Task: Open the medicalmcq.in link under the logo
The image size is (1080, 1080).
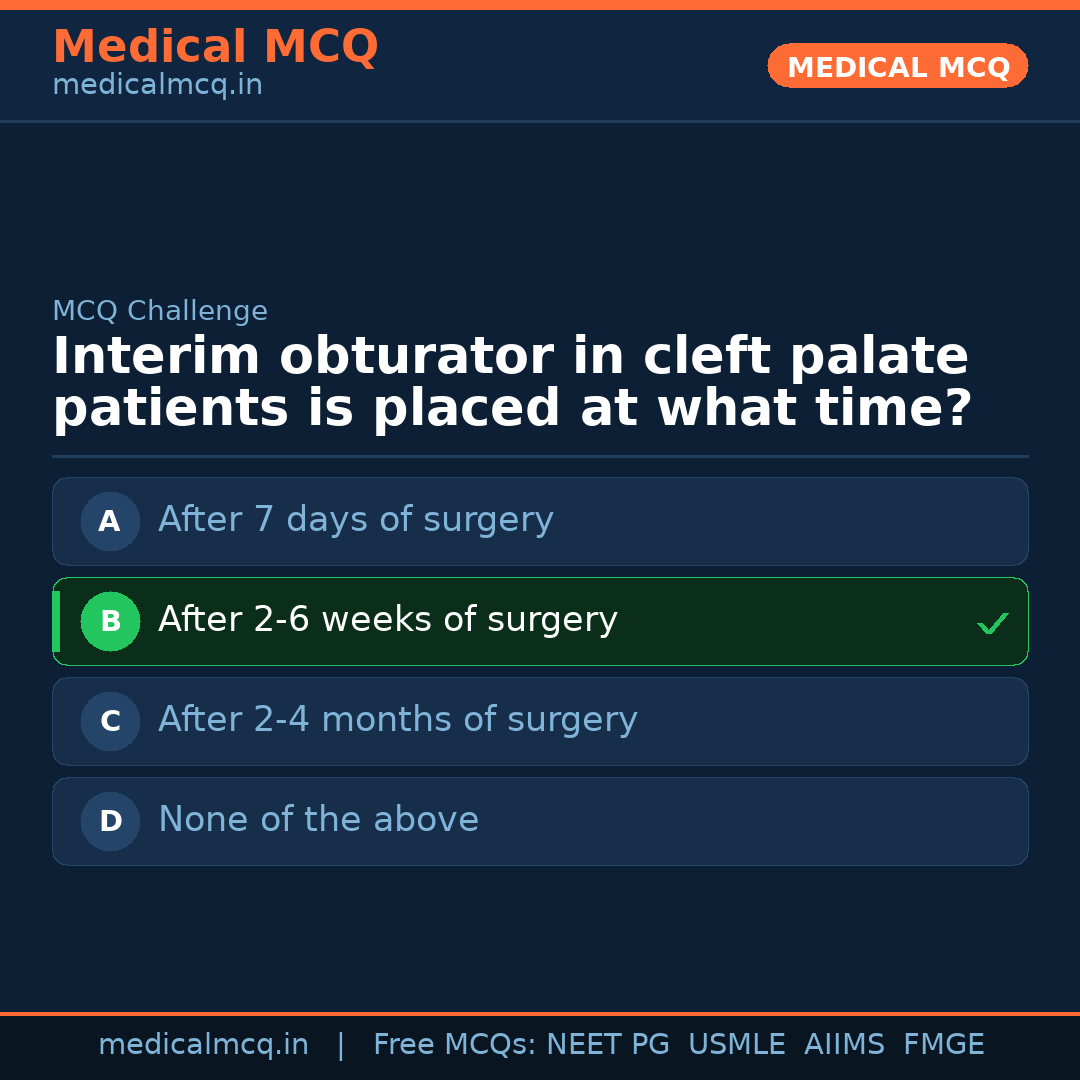Action: pyautogui.click(x=157, y=86)
